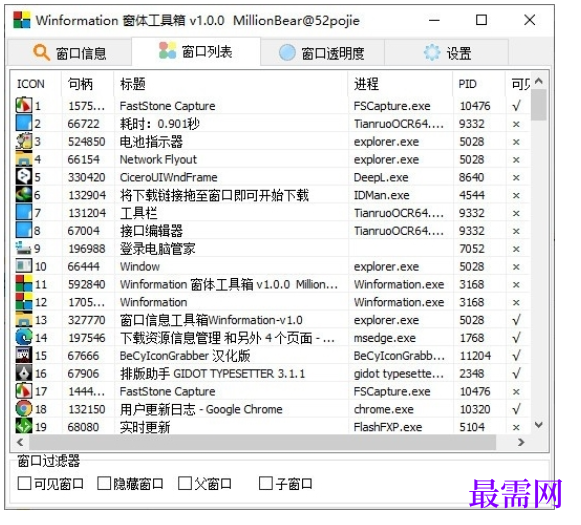This screenshot has height=525, width=581.
Task: Click the PID value 2348
Action: [472, 373]
